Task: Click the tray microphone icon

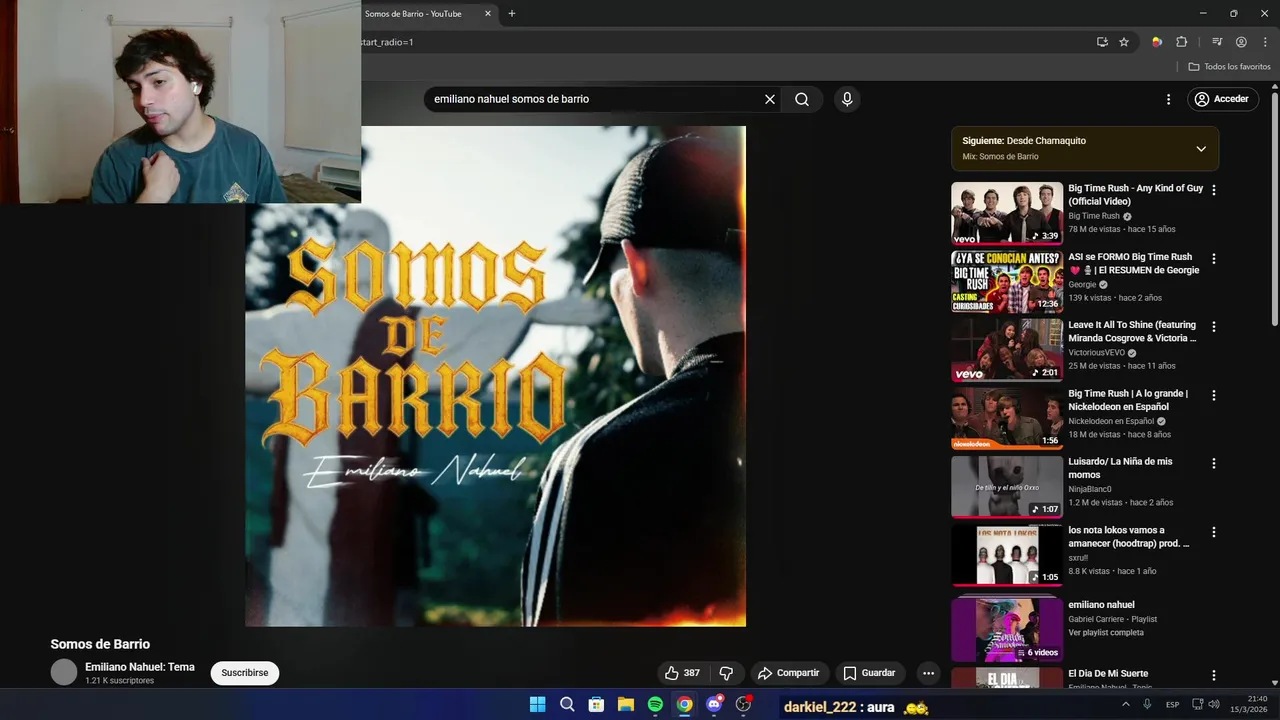Action: pos(1147,704)
